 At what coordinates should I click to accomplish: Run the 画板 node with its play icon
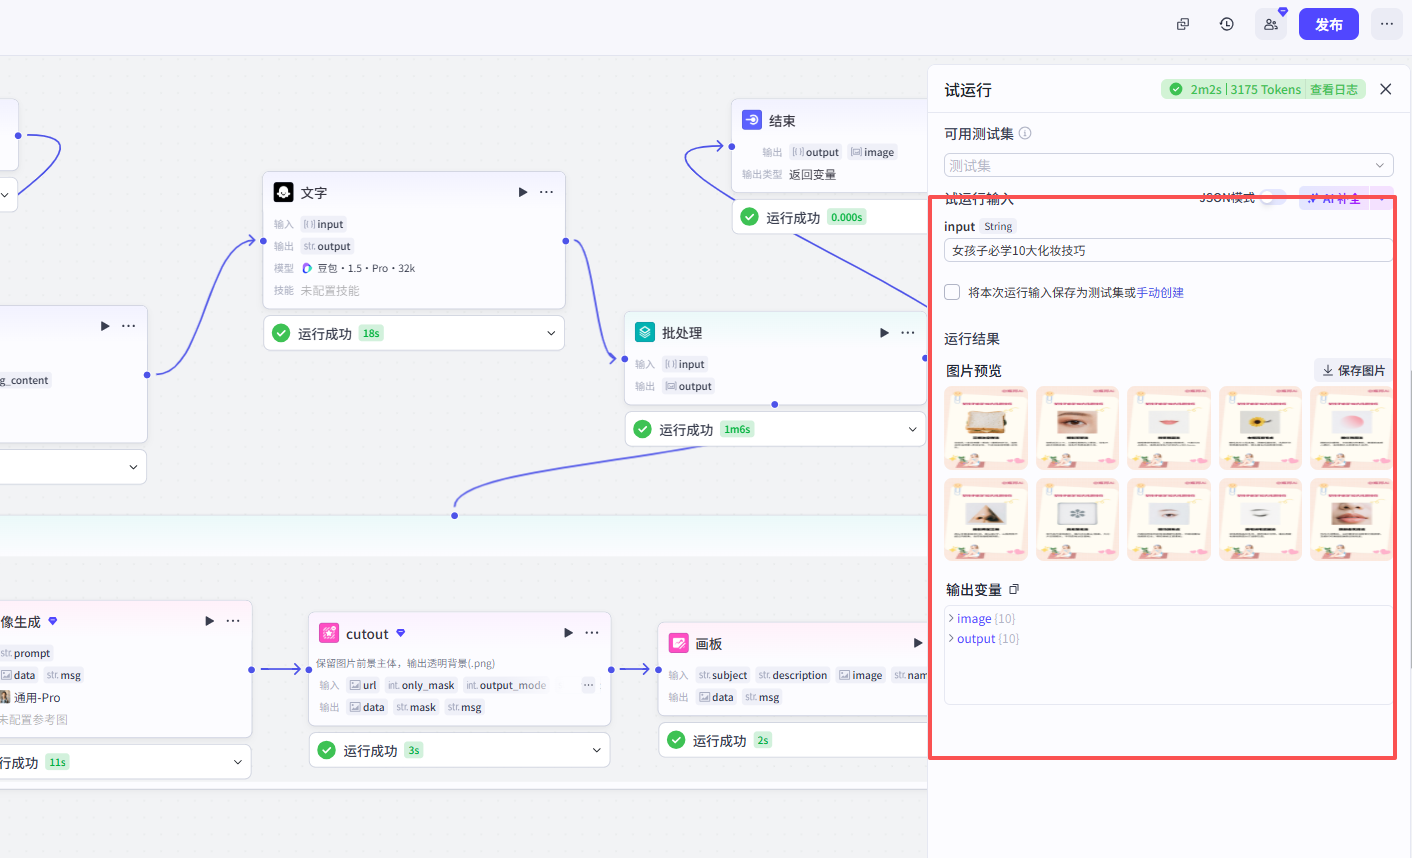917,643
